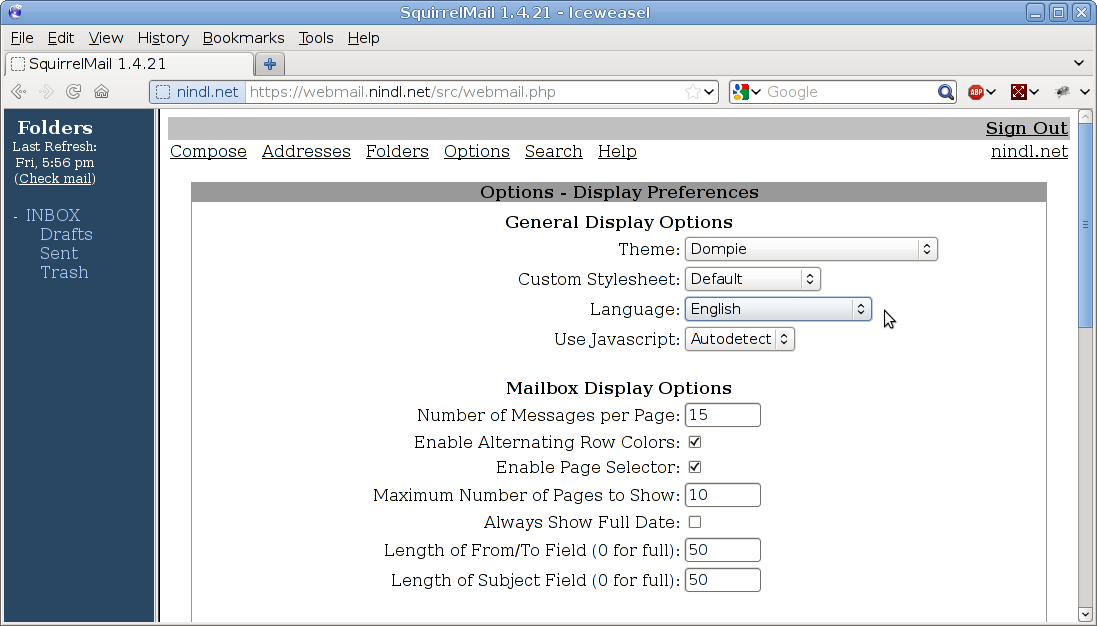Image resolution: width=1097 pixels, height=626 pixels.
Task: Open the Use Javascript Autodetect dropdown
Action: [739, 339]
